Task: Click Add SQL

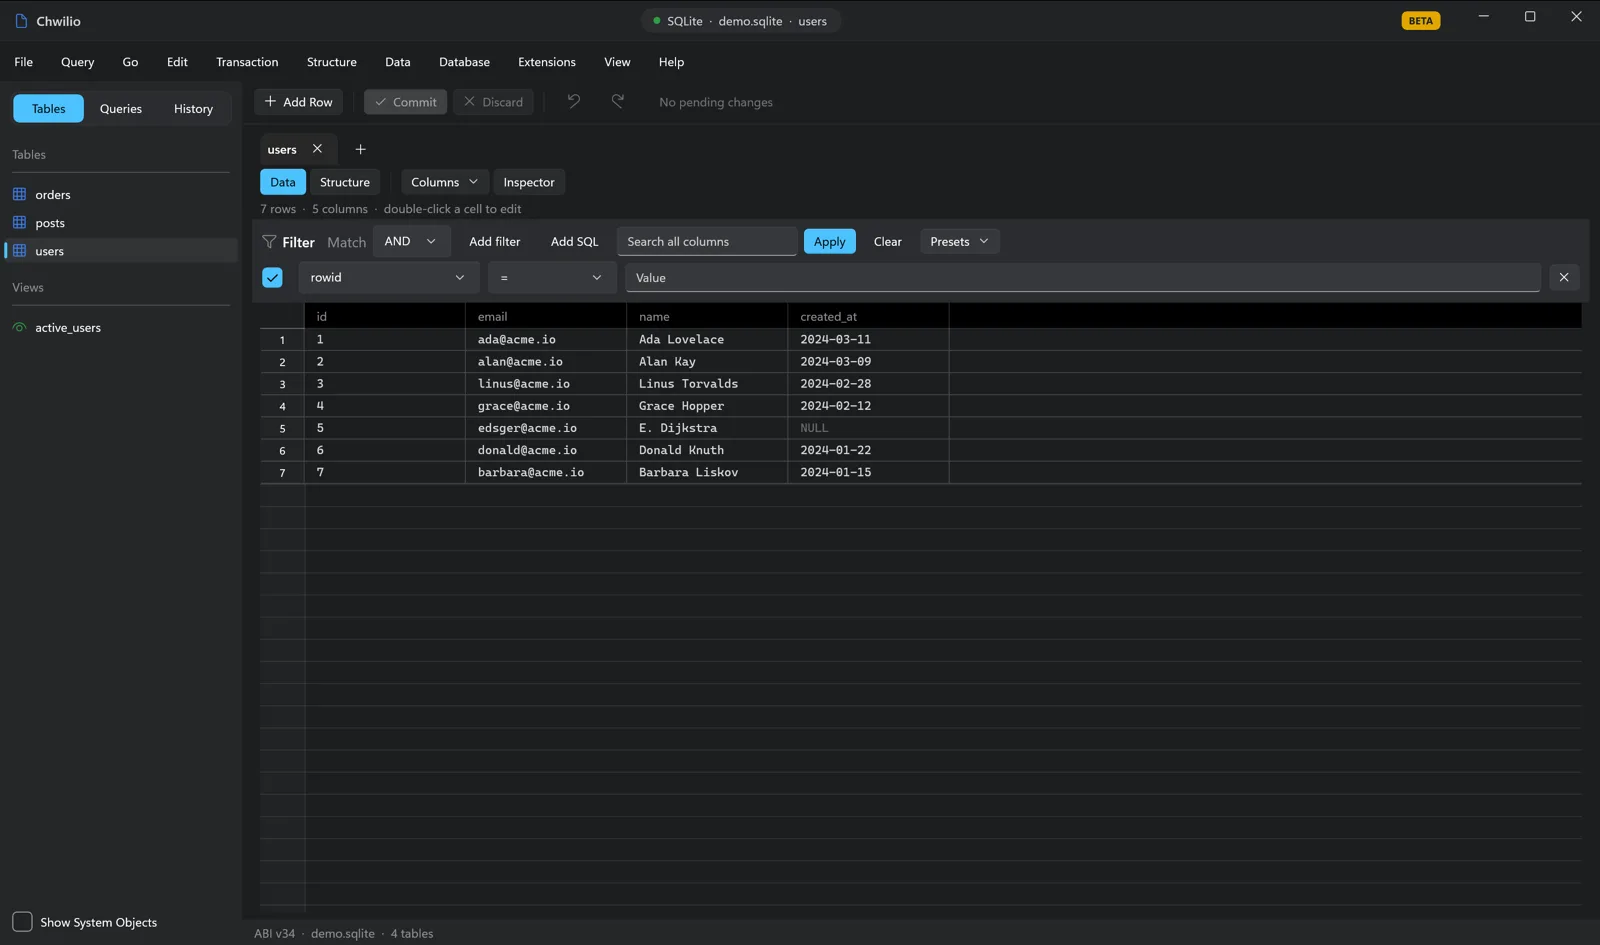Action: coord(575,241)
